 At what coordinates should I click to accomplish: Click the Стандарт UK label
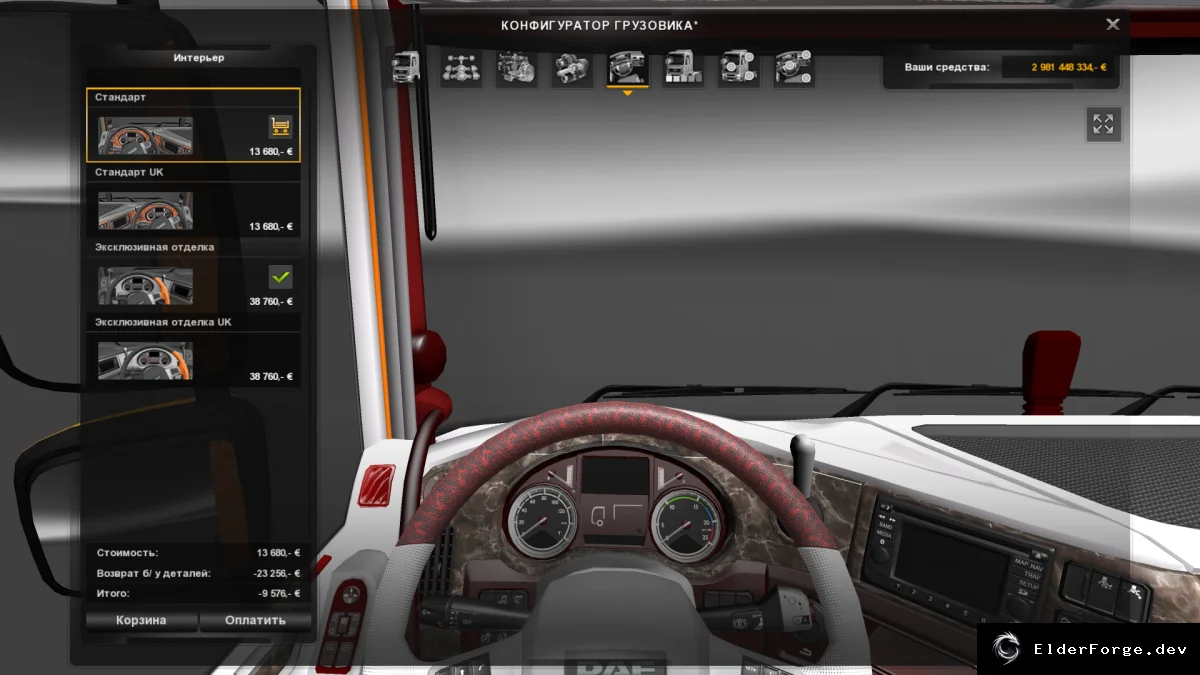coord(129,172)
